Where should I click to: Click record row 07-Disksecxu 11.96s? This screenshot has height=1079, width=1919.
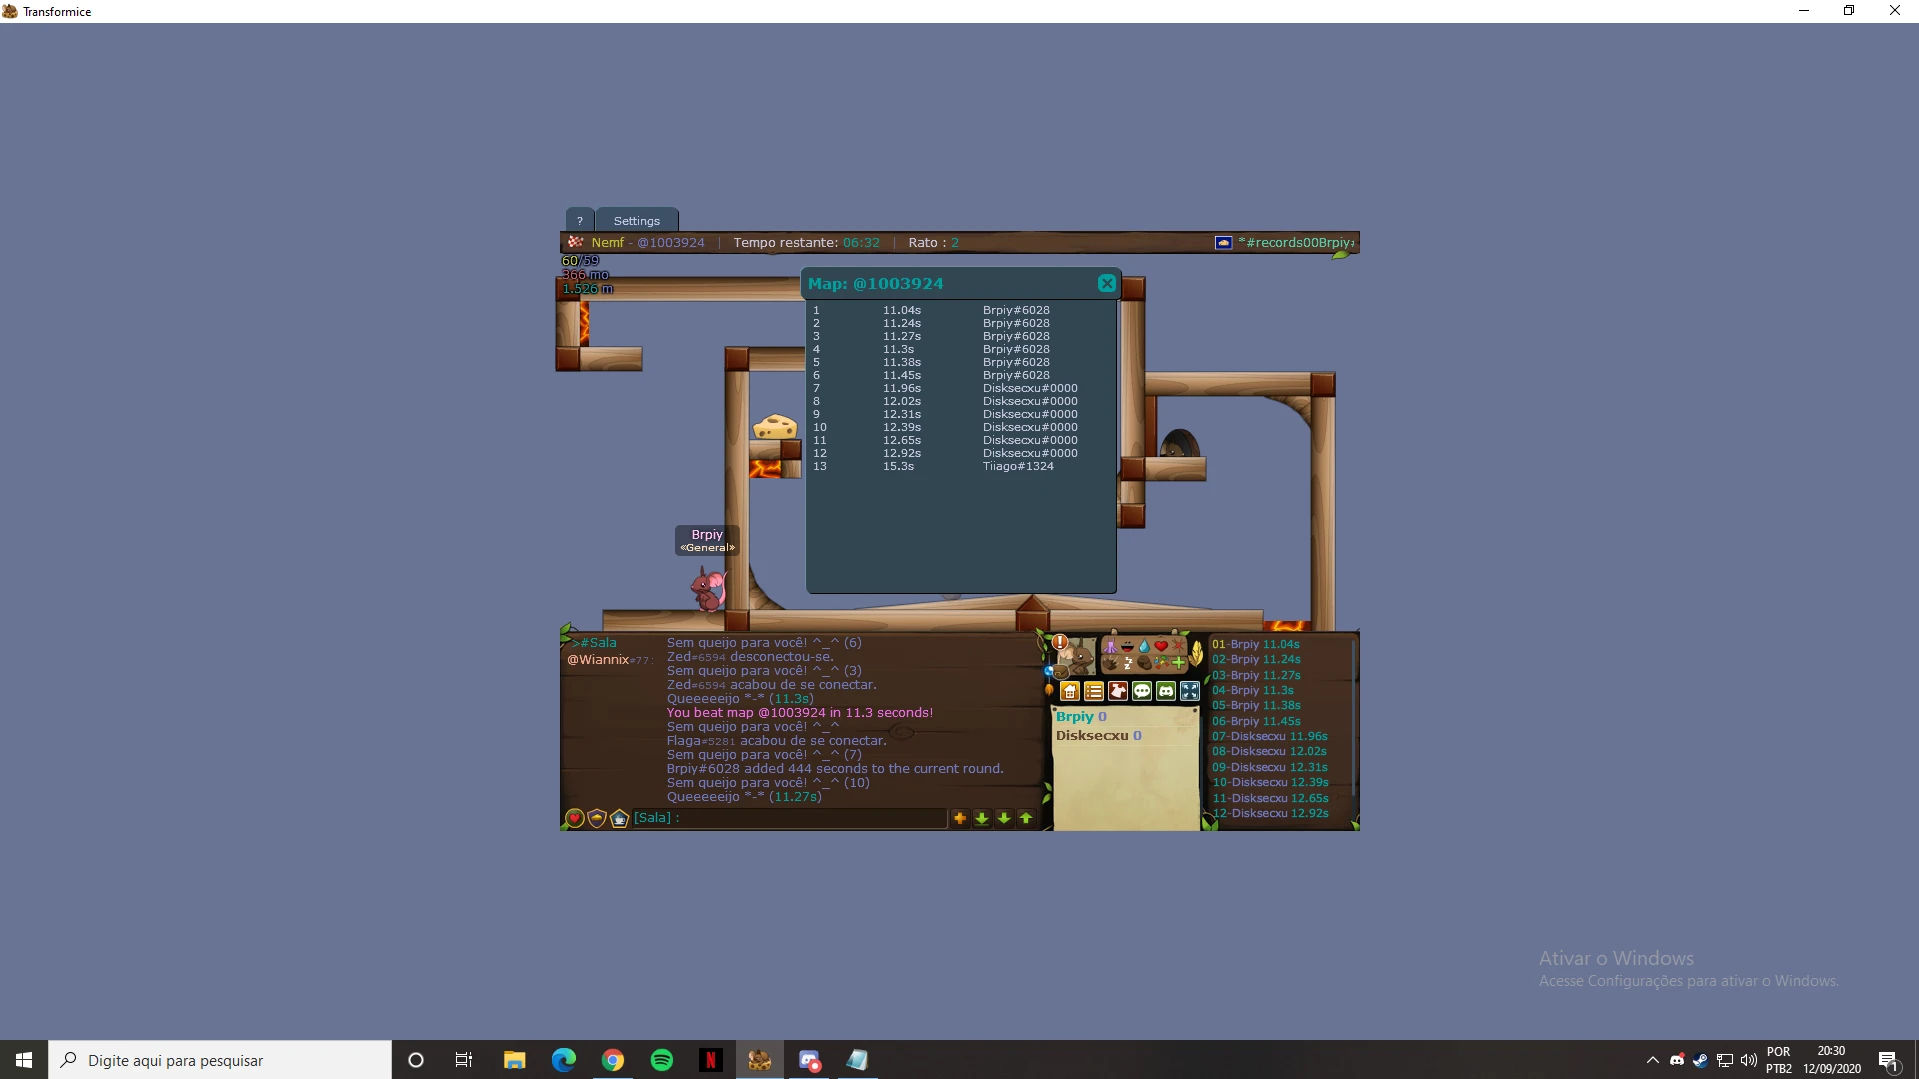point(1270,736)
